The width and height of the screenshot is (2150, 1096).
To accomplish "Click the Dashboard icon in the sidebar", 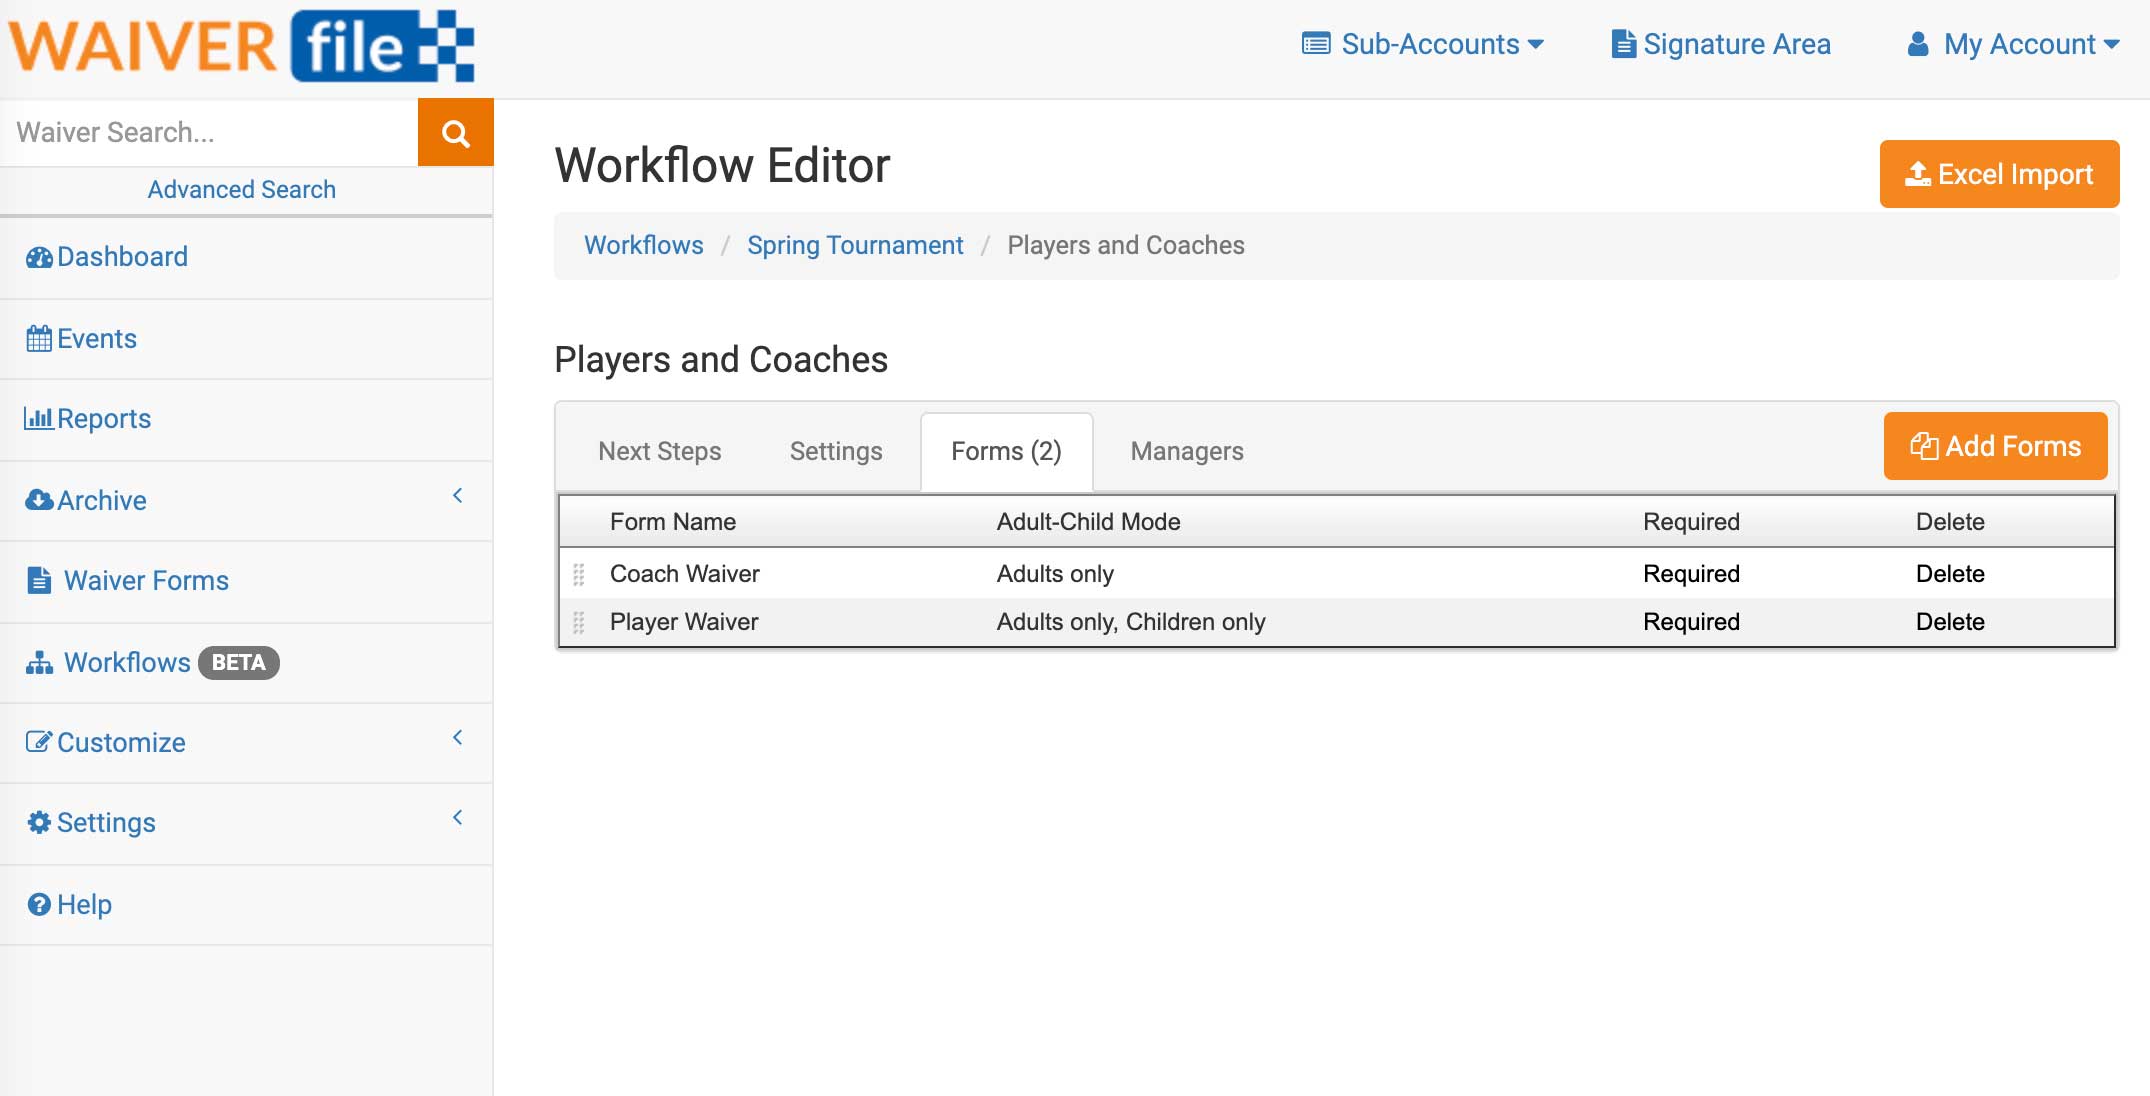I will pyautogui.click(x=38, y=257).
